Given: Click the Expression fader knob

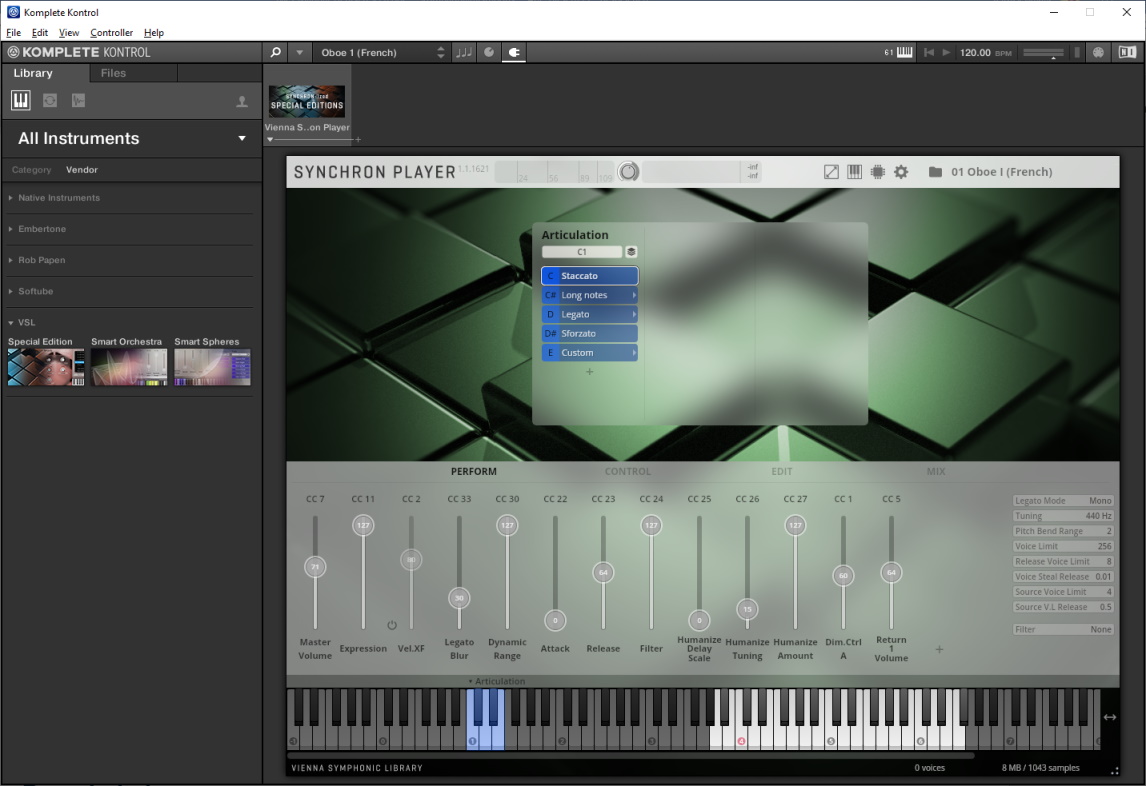Looking at the screenshot, I should click(x=363, y=525).
